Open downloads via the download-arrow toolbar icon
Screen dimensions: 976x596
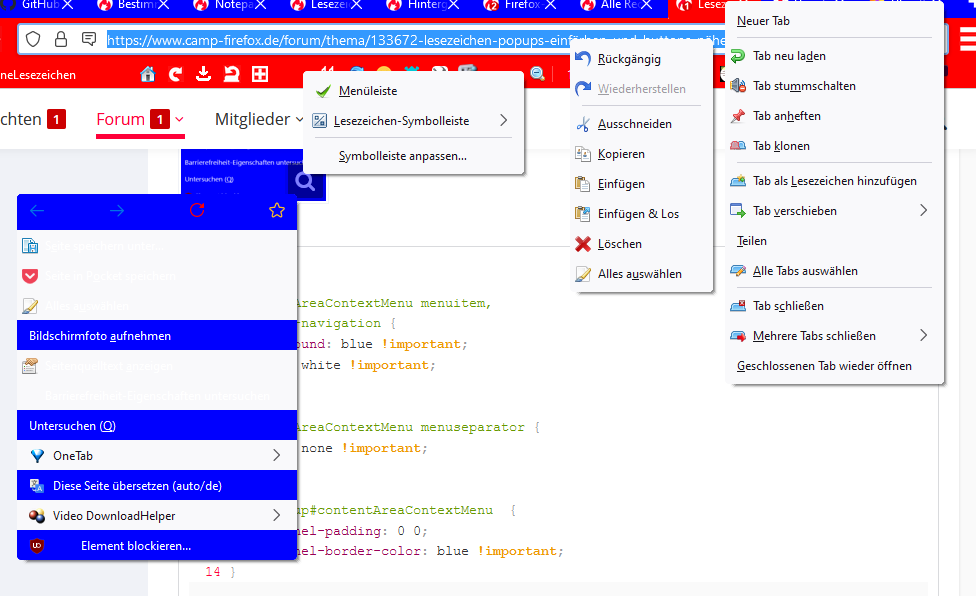(204, 74)
